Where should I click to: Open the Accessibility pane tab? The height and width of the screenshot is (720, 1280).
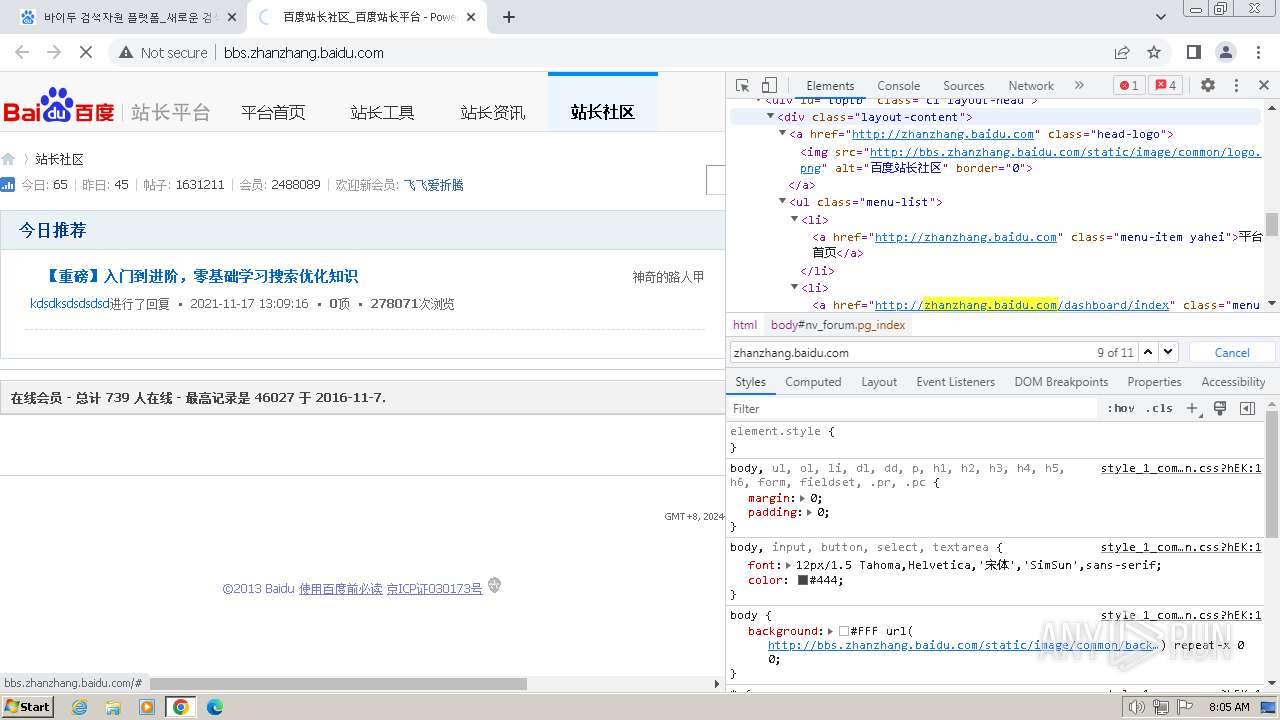pos(1233,382)
